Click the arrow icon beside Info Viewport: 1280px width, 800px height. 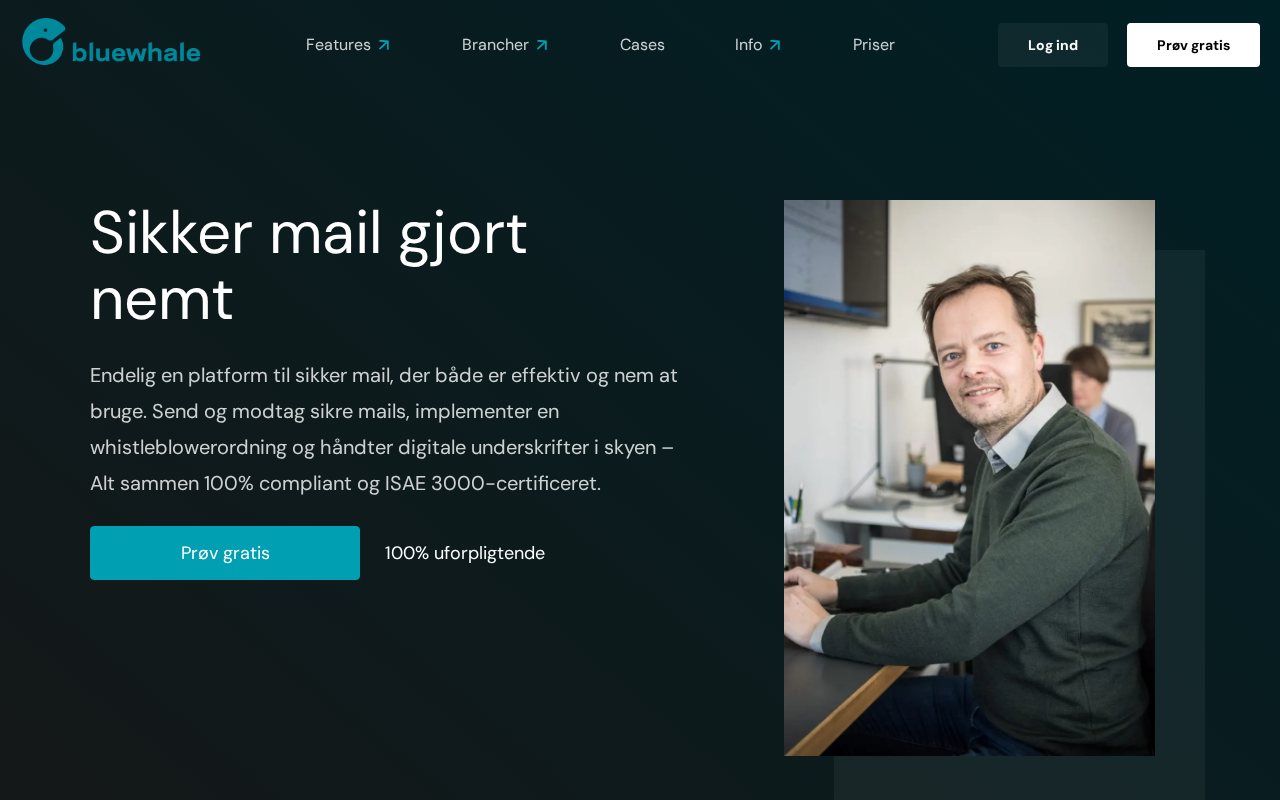coord(775,45)
